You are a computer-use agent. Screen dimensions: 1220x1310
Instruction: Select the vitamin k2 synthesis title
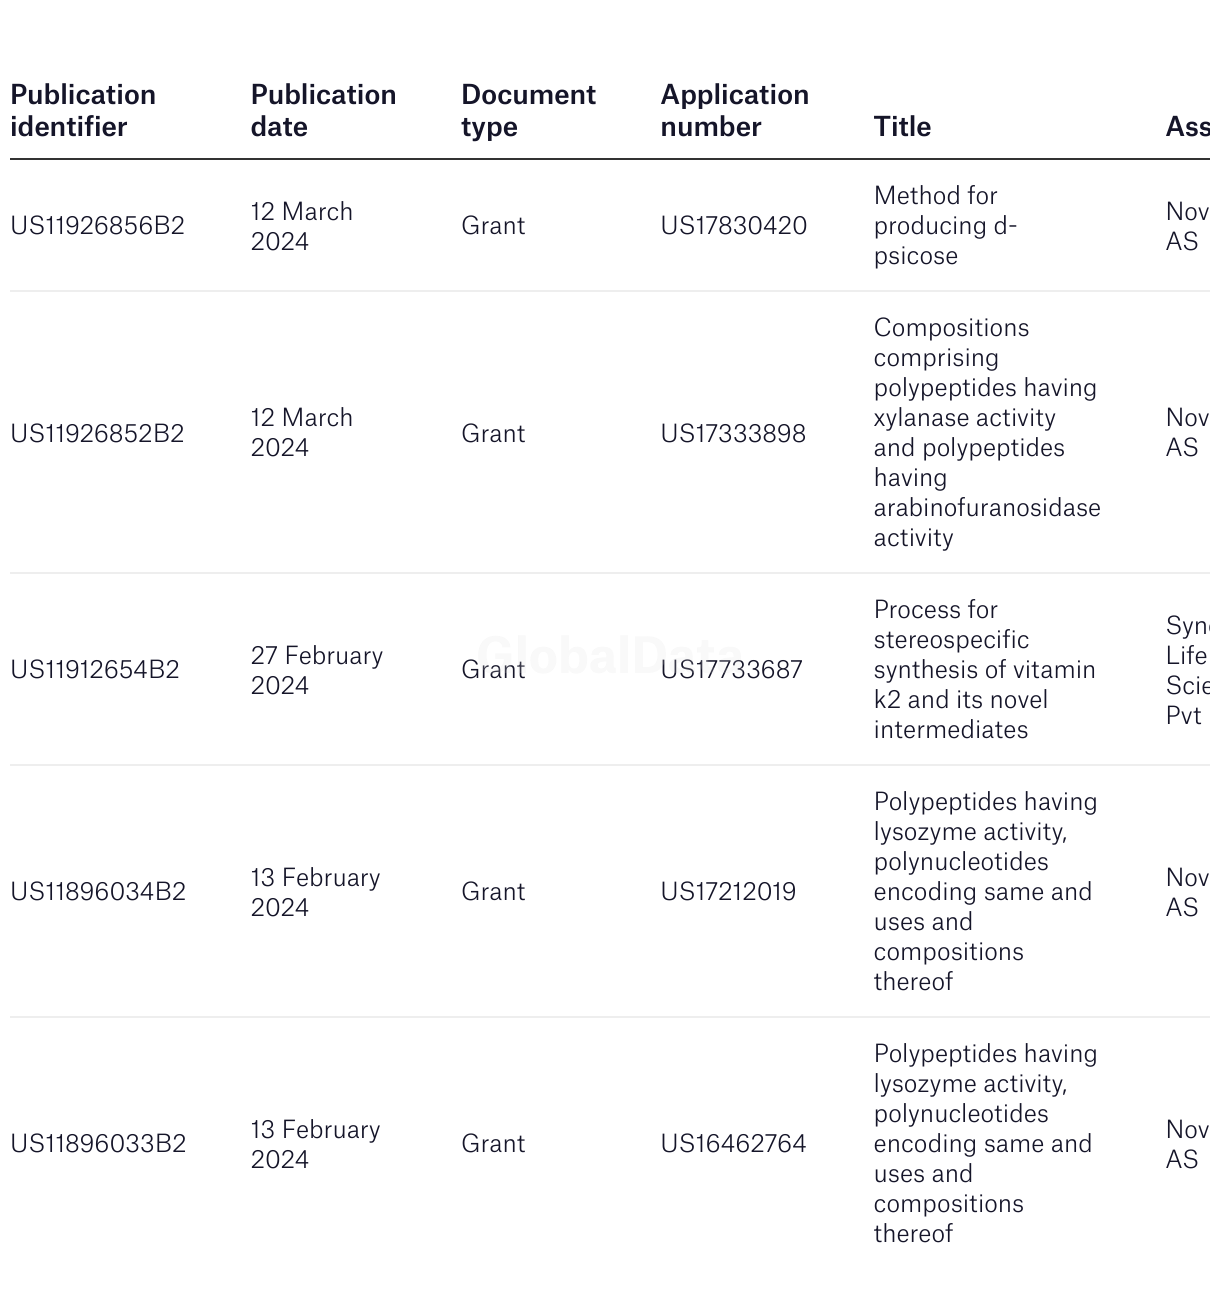point(985,669)
